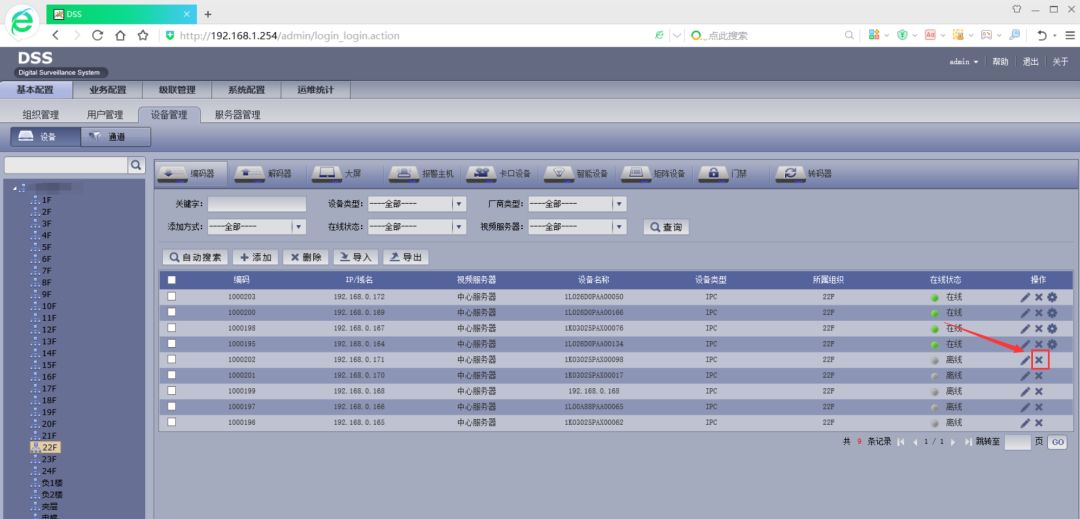Jump to last page in pagination

point(968,442)
